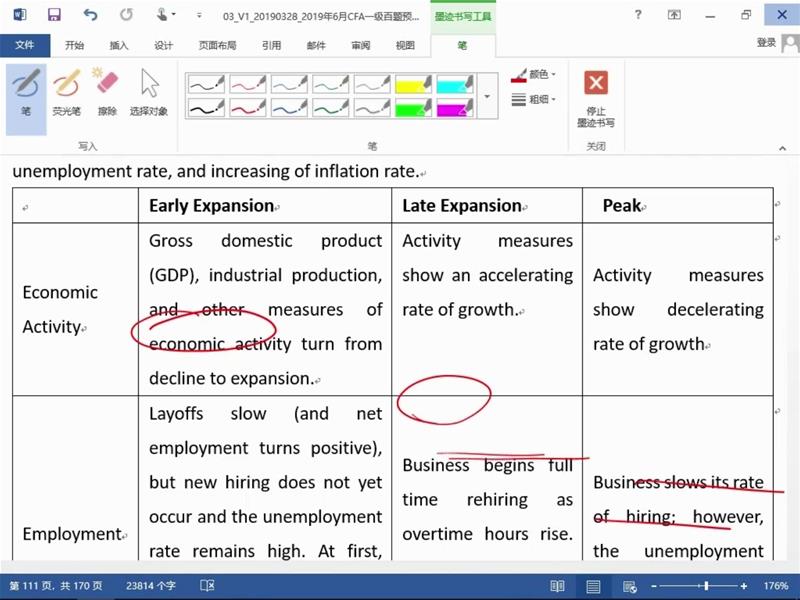Pick the thin black pen in the gallery
The width and height of the screenshot is (800, 600).
[x=206, y=84]
